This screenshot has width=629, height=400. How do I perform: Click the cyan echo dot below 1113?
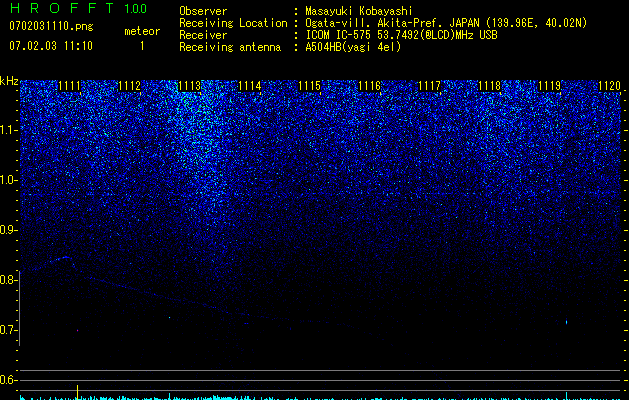tap(169, 317)
